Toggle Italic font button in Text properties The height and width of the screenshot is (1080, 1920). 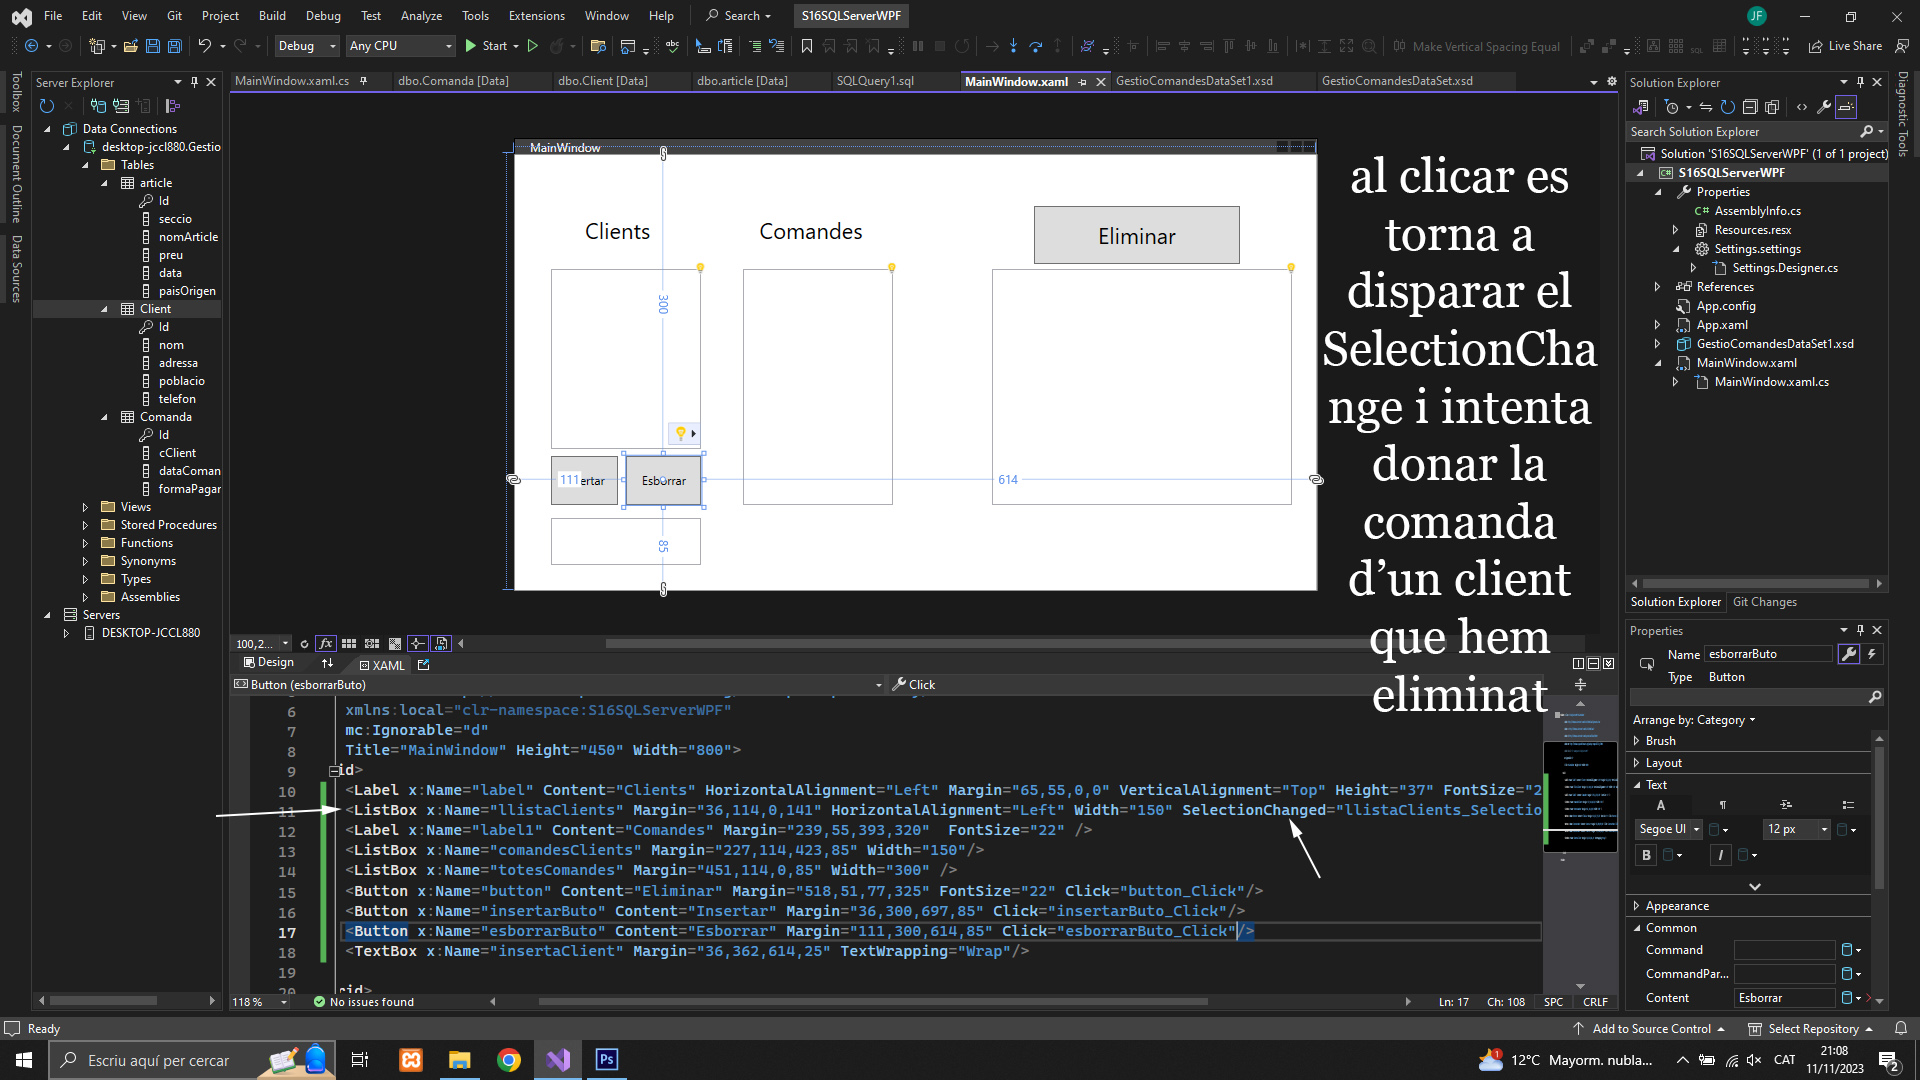coord(1720,855)
